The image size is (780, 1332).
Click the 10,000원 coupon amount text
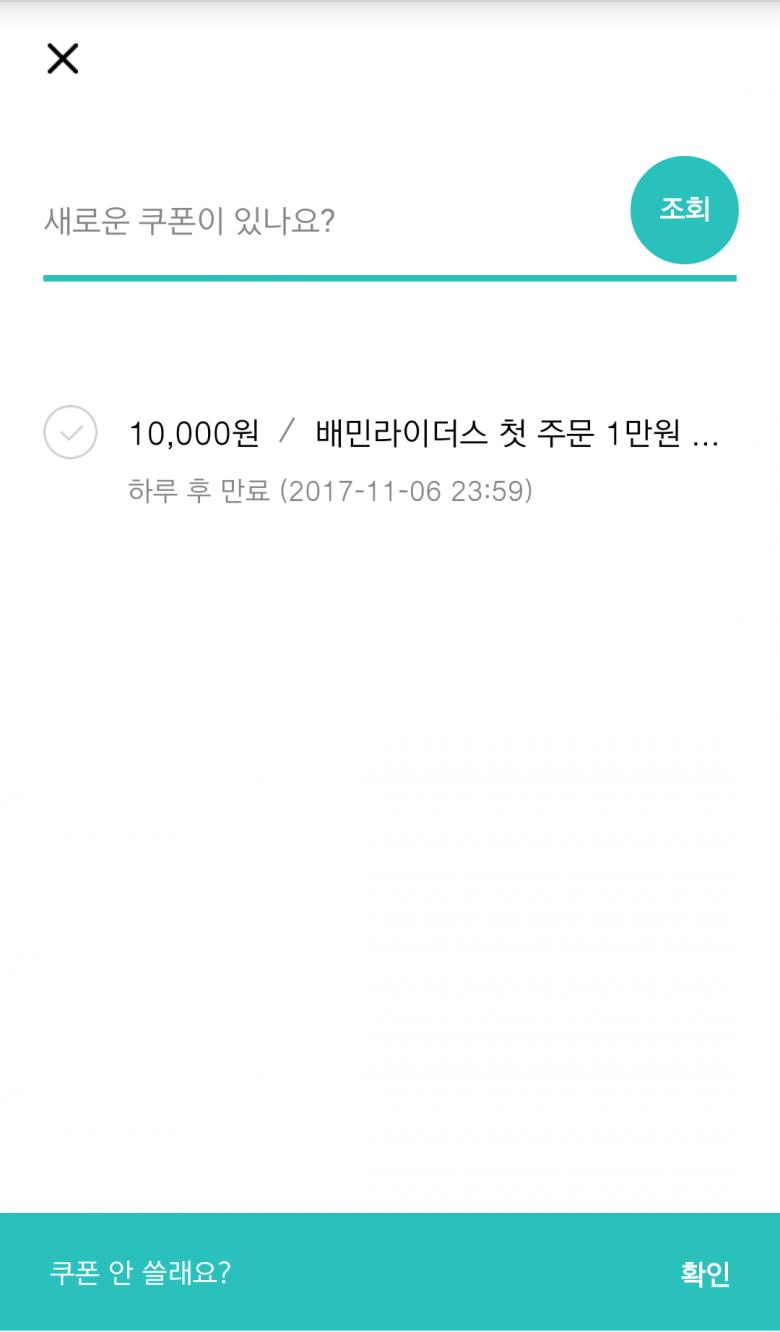194,434
